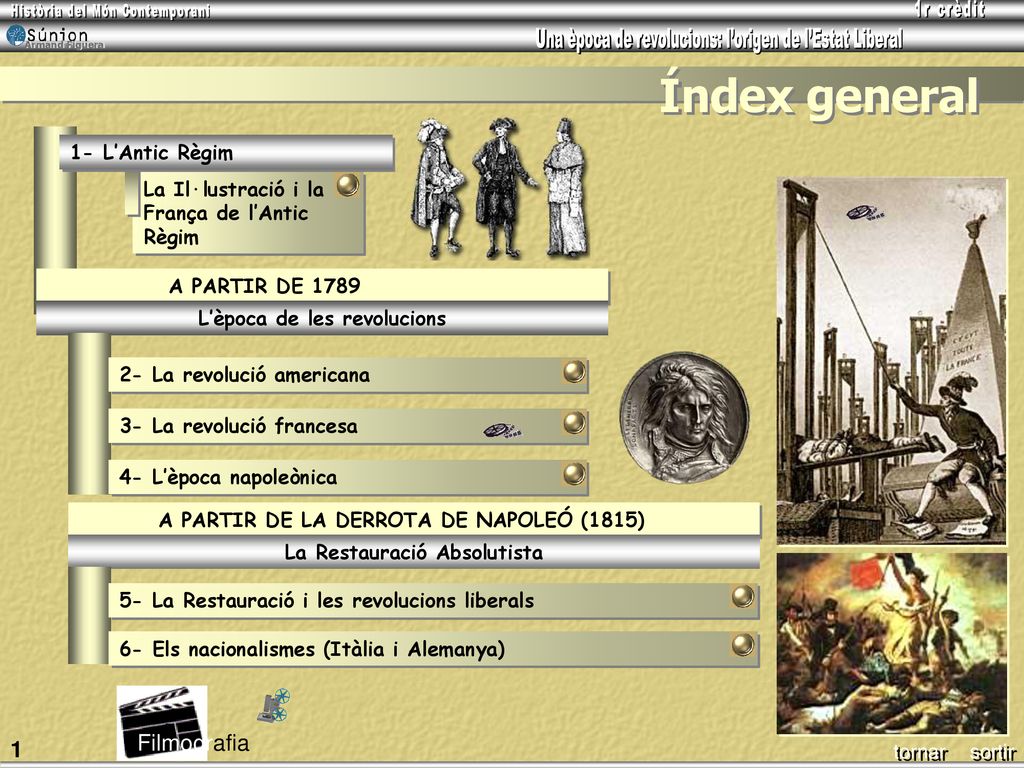This screenshot has width=1024, height=768.
Task: Click gold button for La revolució francesa
Action: [574, 423]
